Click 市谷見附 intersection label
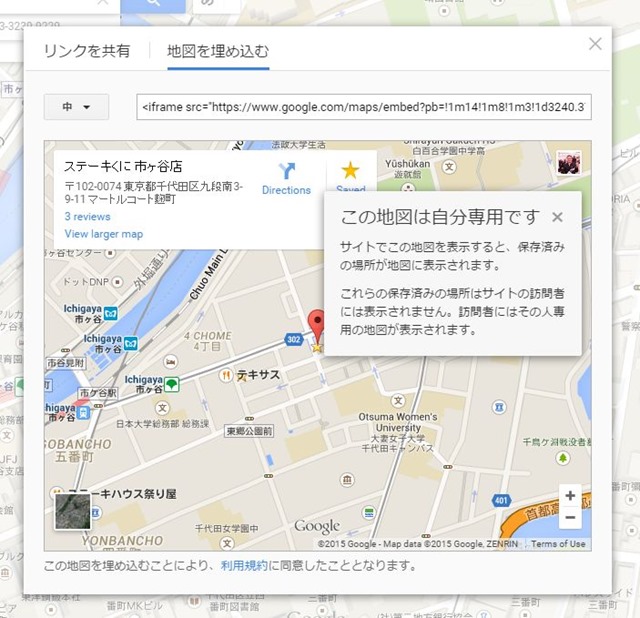Viewport: 640px width, 618px height. click(x=65, y=363)
